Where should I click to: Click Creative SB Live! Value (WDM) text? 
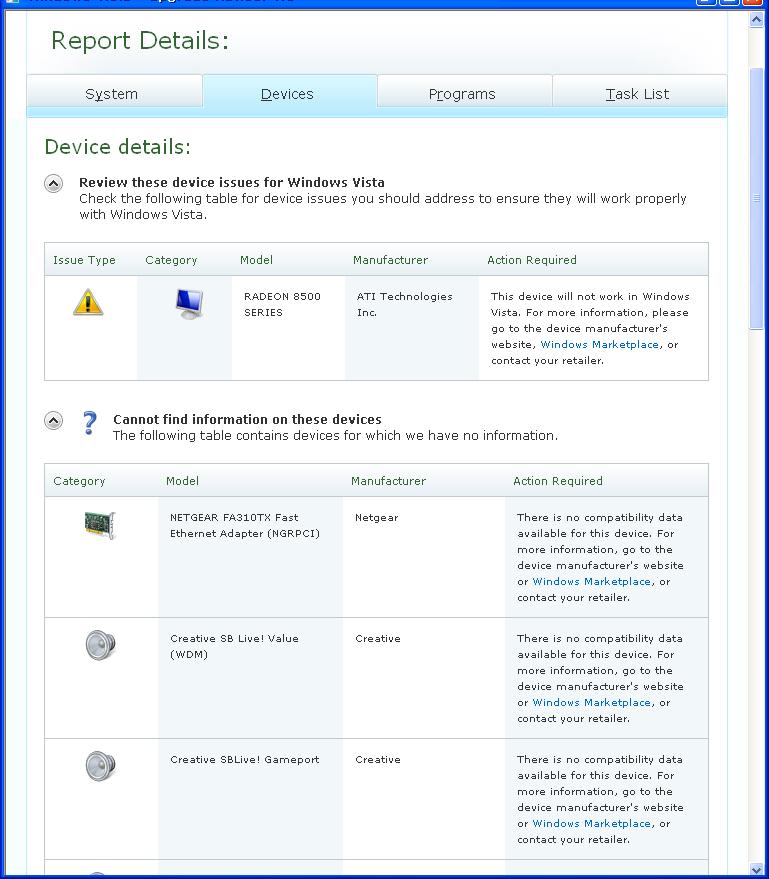[x=234, y=646]
